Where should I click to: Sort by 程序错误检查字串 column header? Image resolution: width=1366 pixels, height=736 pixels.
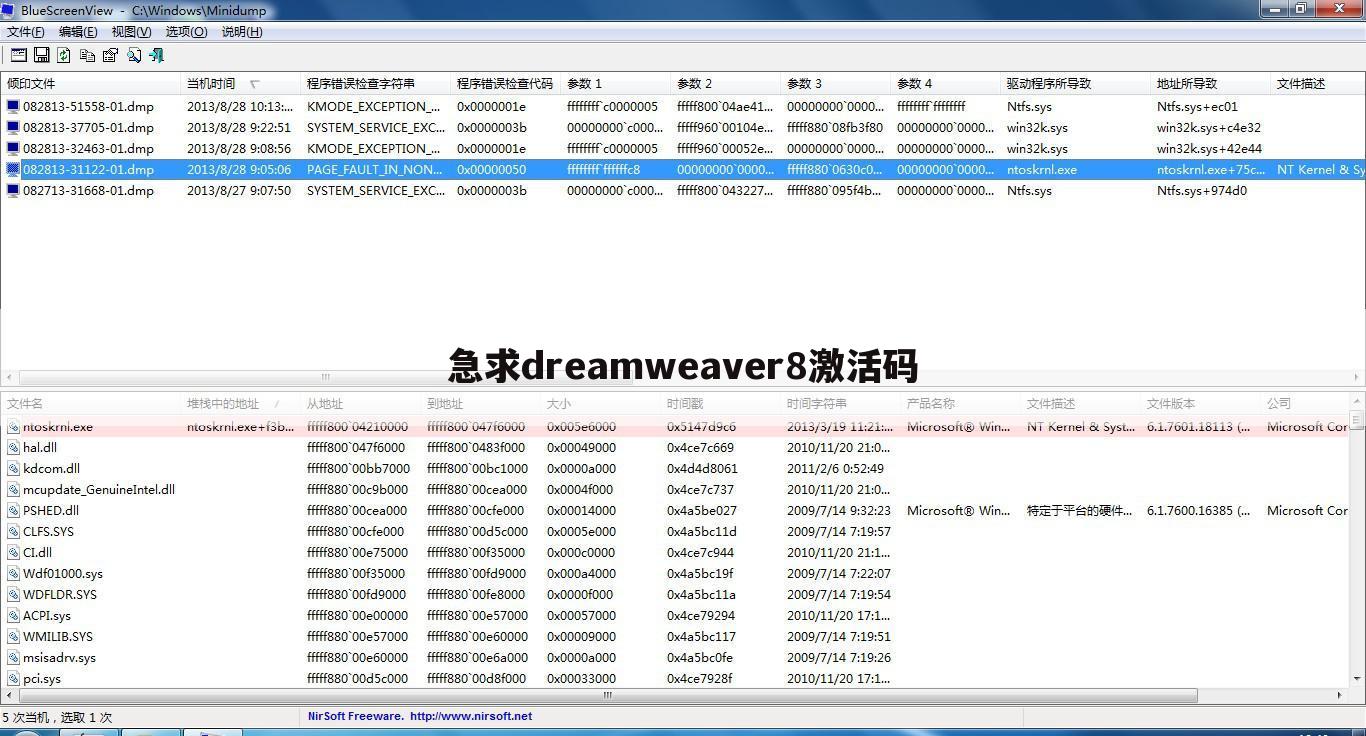pyautogui.click(x=375, y=84)
